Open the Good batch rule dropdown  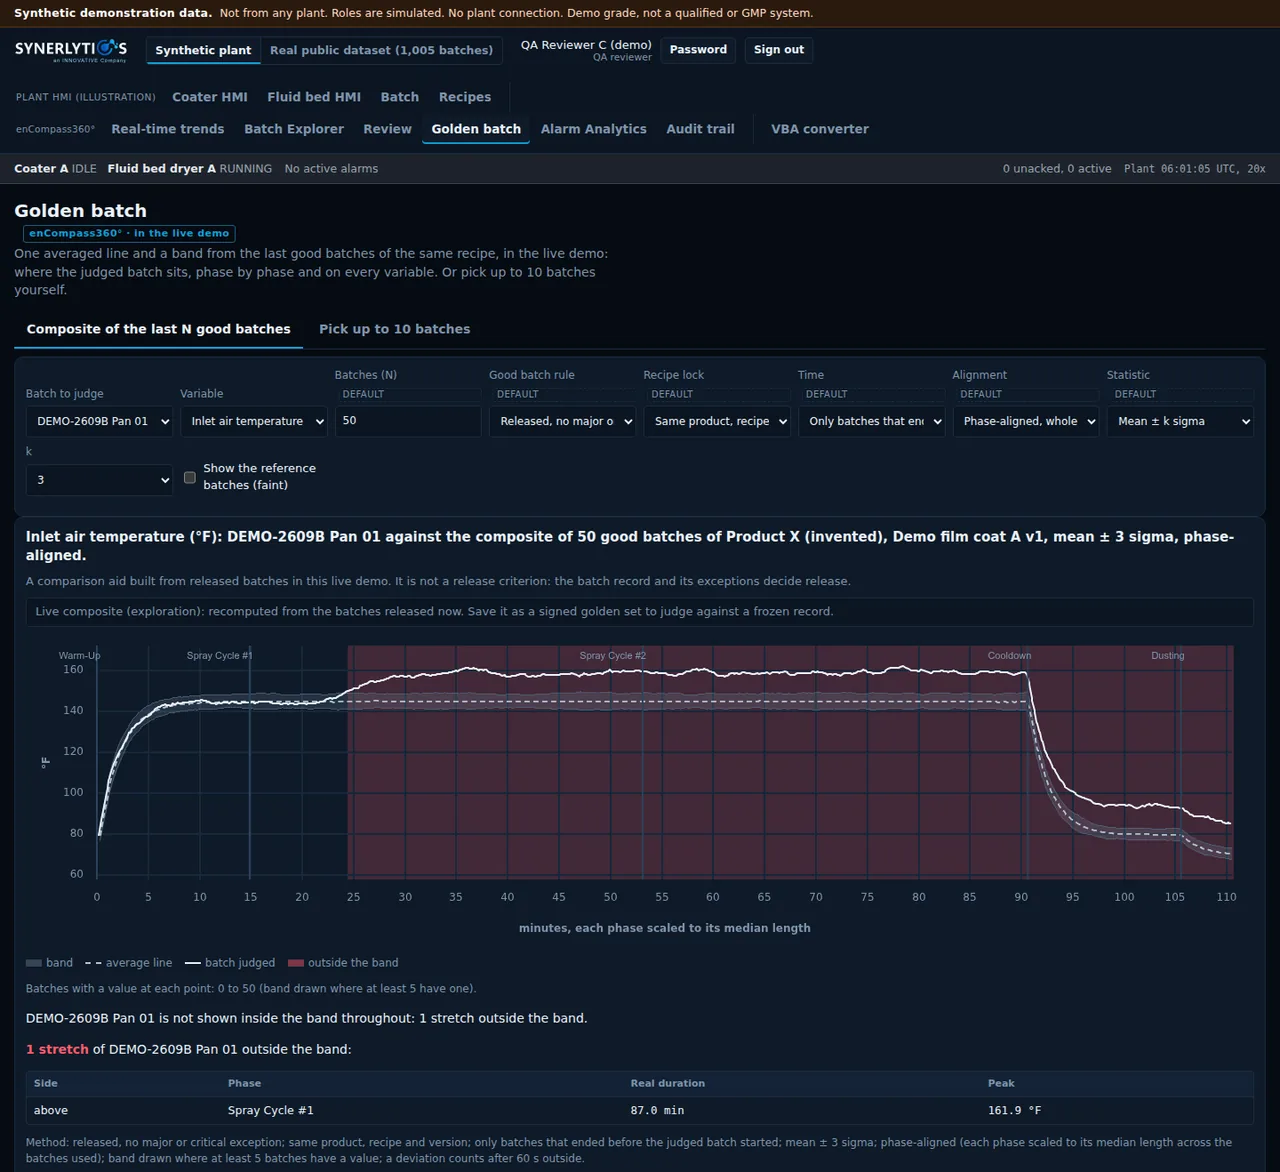(x=562, y=421)
